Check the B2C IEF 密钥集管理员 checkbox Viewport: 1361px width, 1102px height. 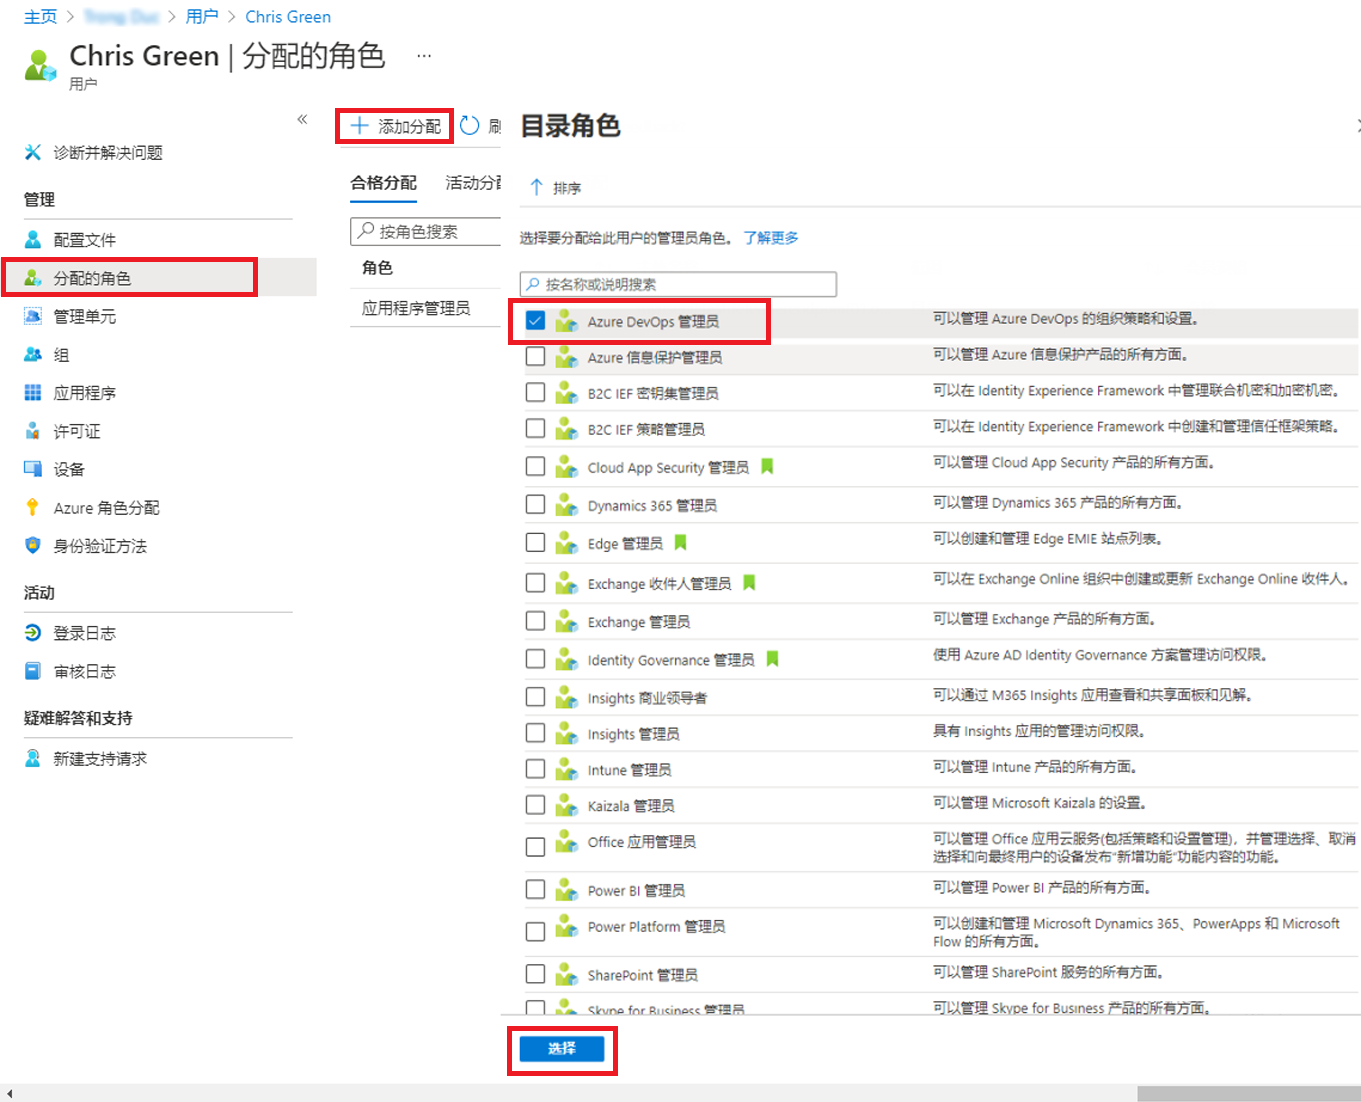tap(535, 392)
